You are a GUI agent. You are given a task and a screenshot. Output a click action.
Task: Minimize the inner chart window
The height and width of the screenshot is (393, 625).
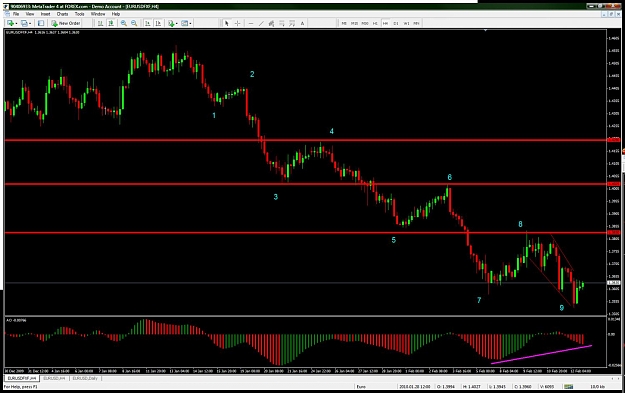pos(605,14)
